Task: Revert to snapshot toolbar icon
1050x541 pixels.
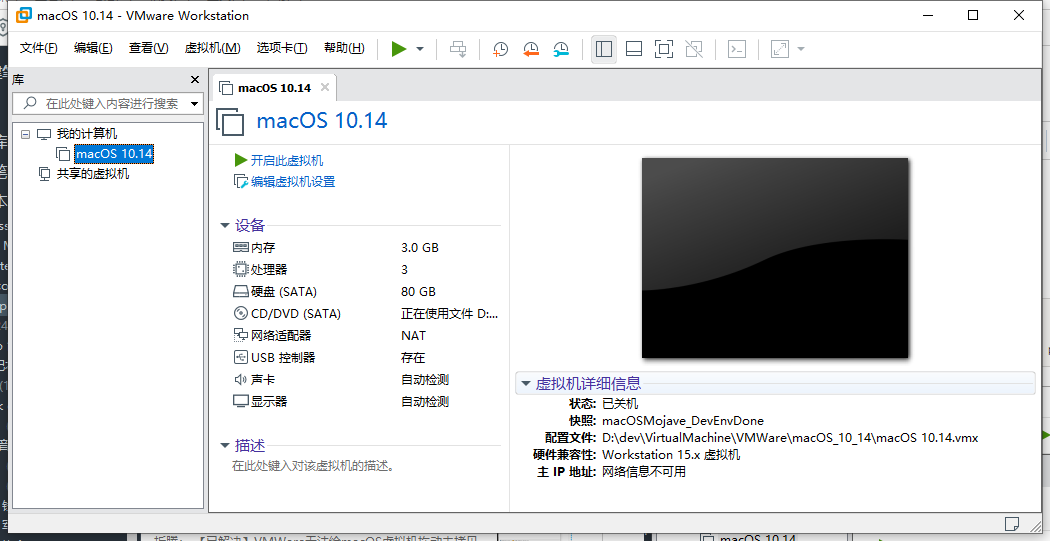Action: click(x=531, y=49)
